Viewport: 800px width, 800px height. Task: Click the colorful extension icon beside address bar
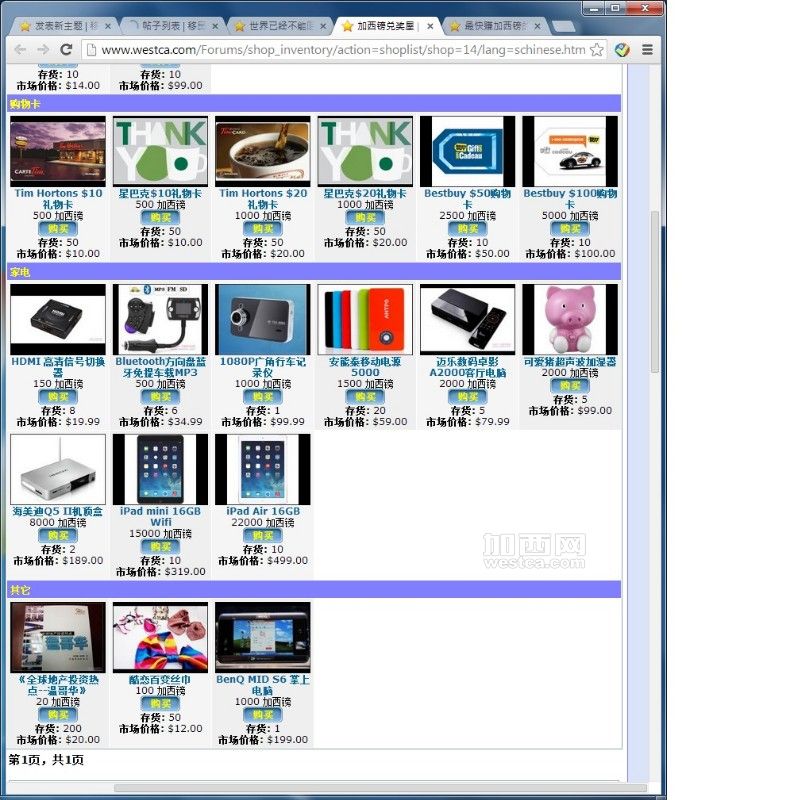coord(622,49)
